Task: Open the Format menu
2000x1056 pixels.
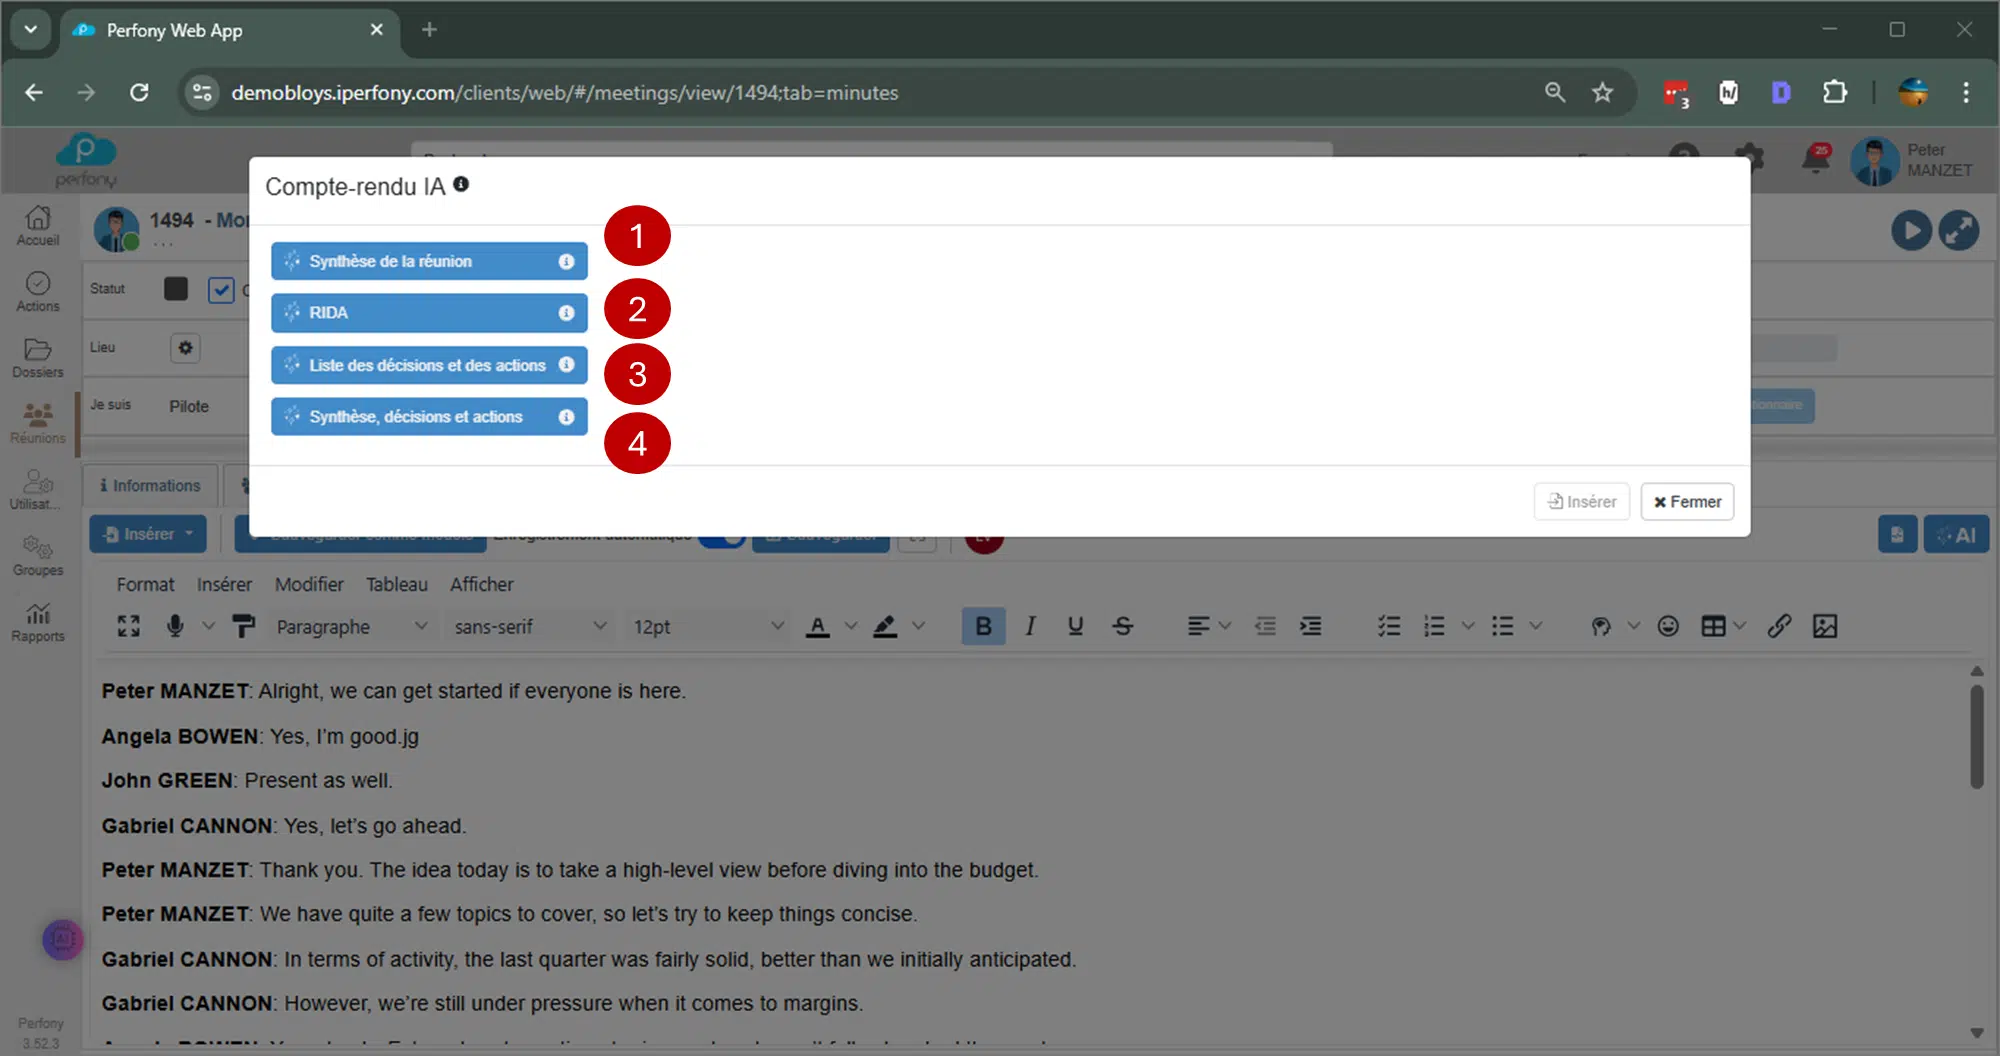Action: point(145,584)
